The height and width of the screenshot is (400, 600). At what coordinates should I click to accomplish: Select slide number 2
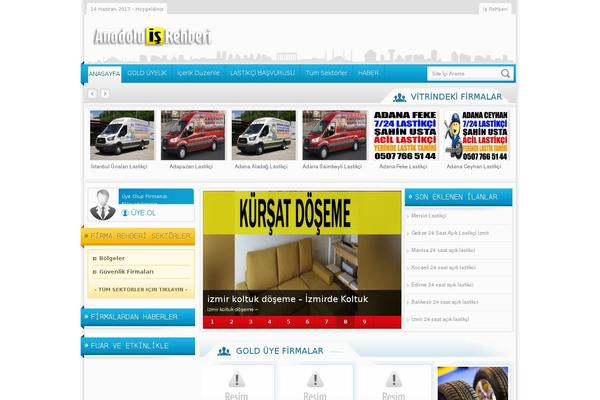(x=232, y=322)
